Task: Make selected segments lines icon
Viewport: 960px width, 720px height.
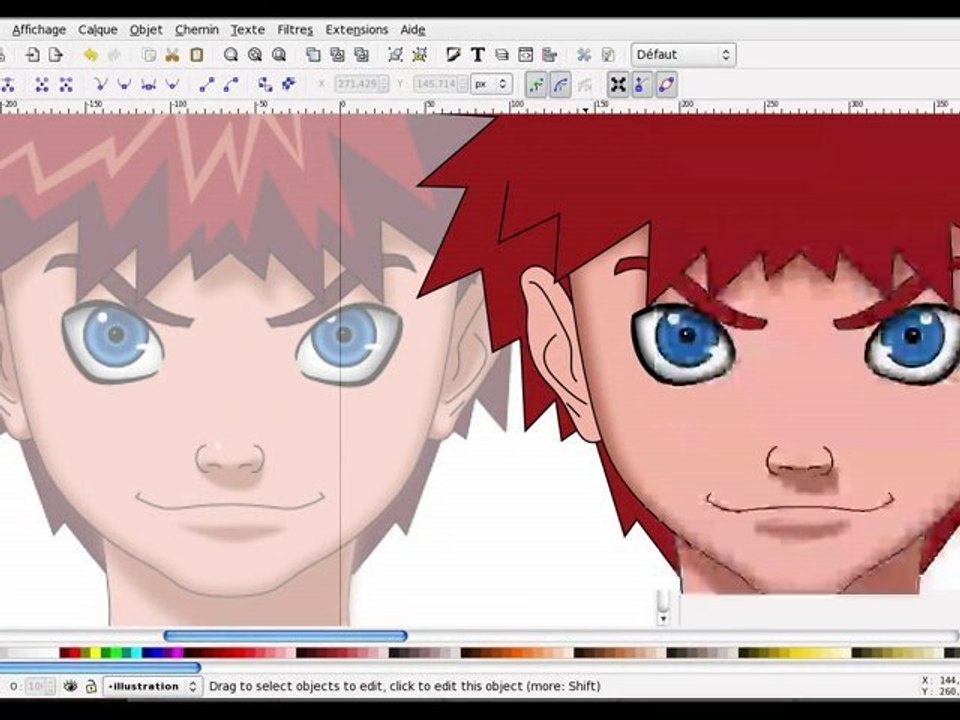Action: [x=207, y=84]
